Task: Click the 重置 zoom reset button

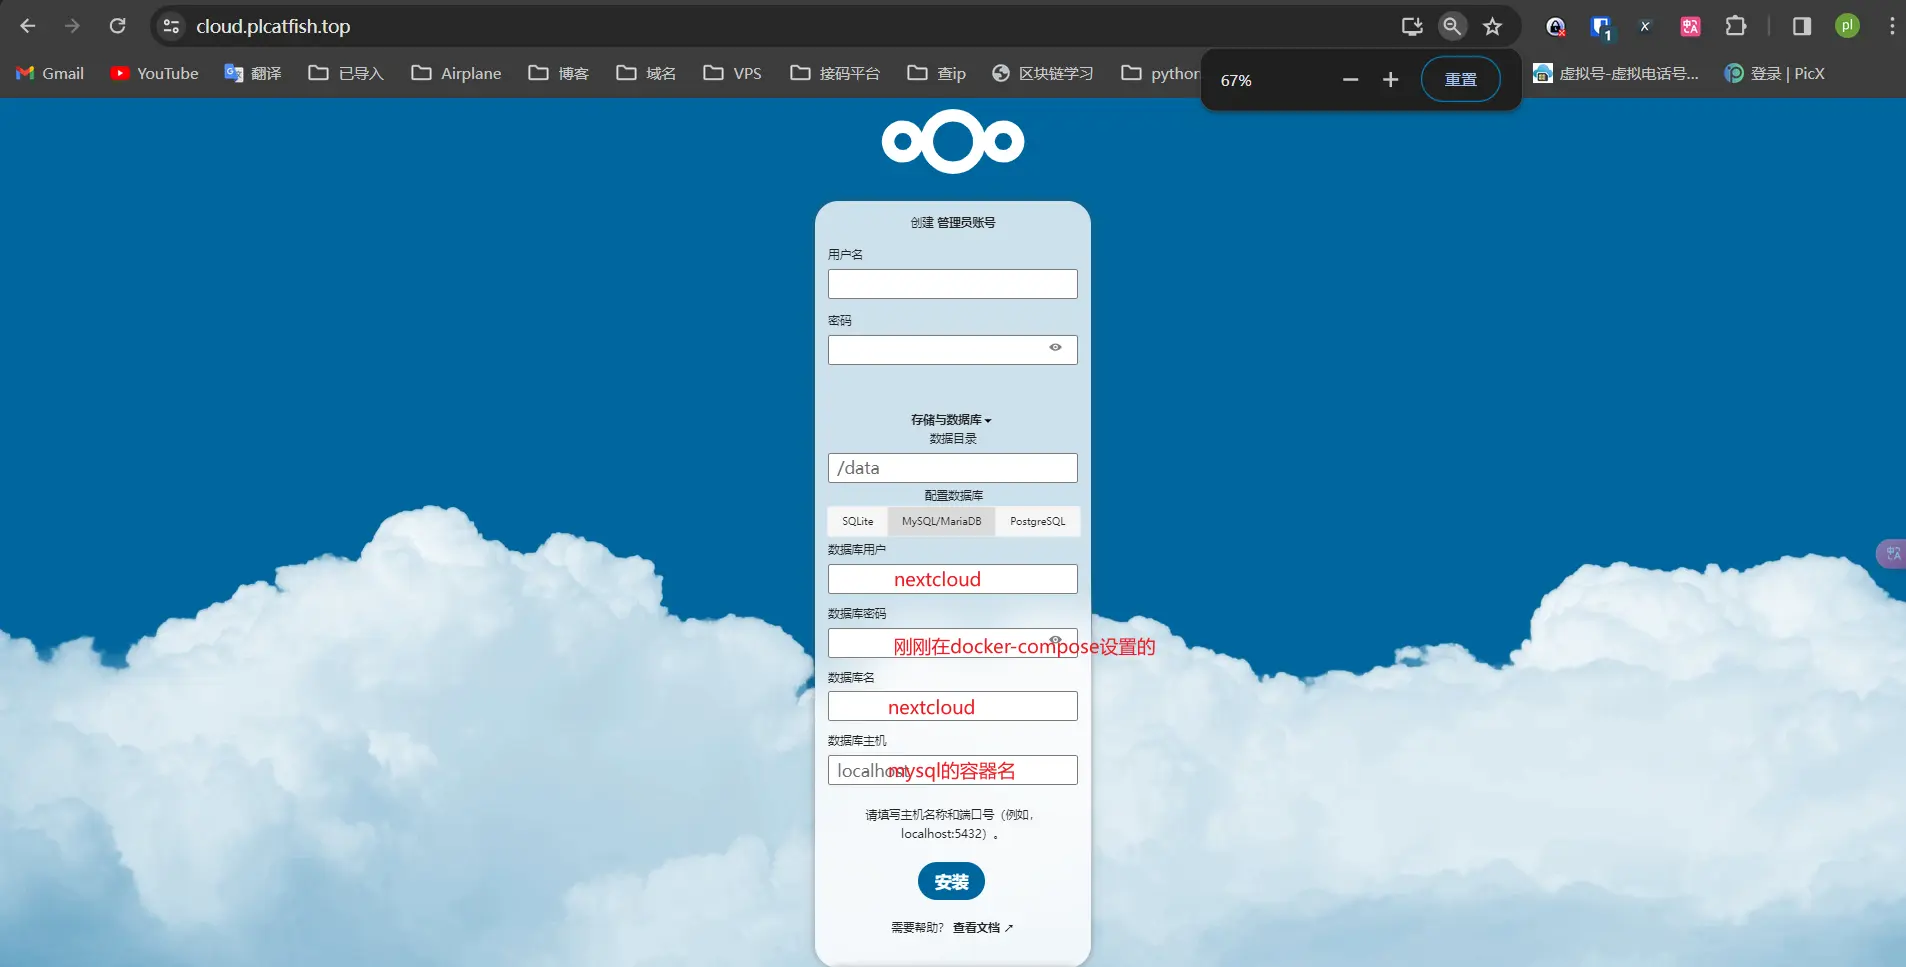Action: (x=1461, y=80)
